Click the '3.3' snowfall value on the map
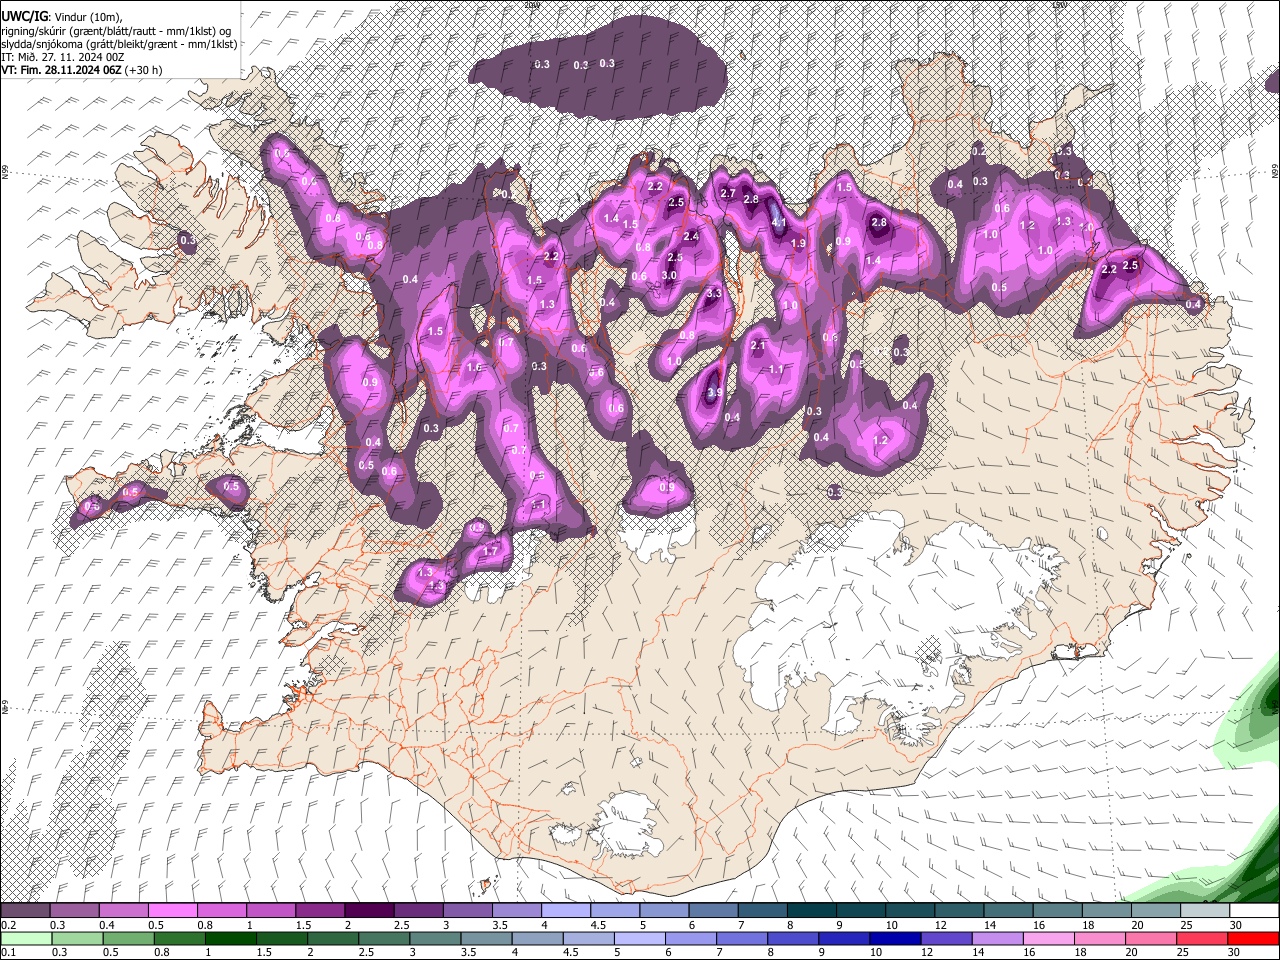 (714, 293)
